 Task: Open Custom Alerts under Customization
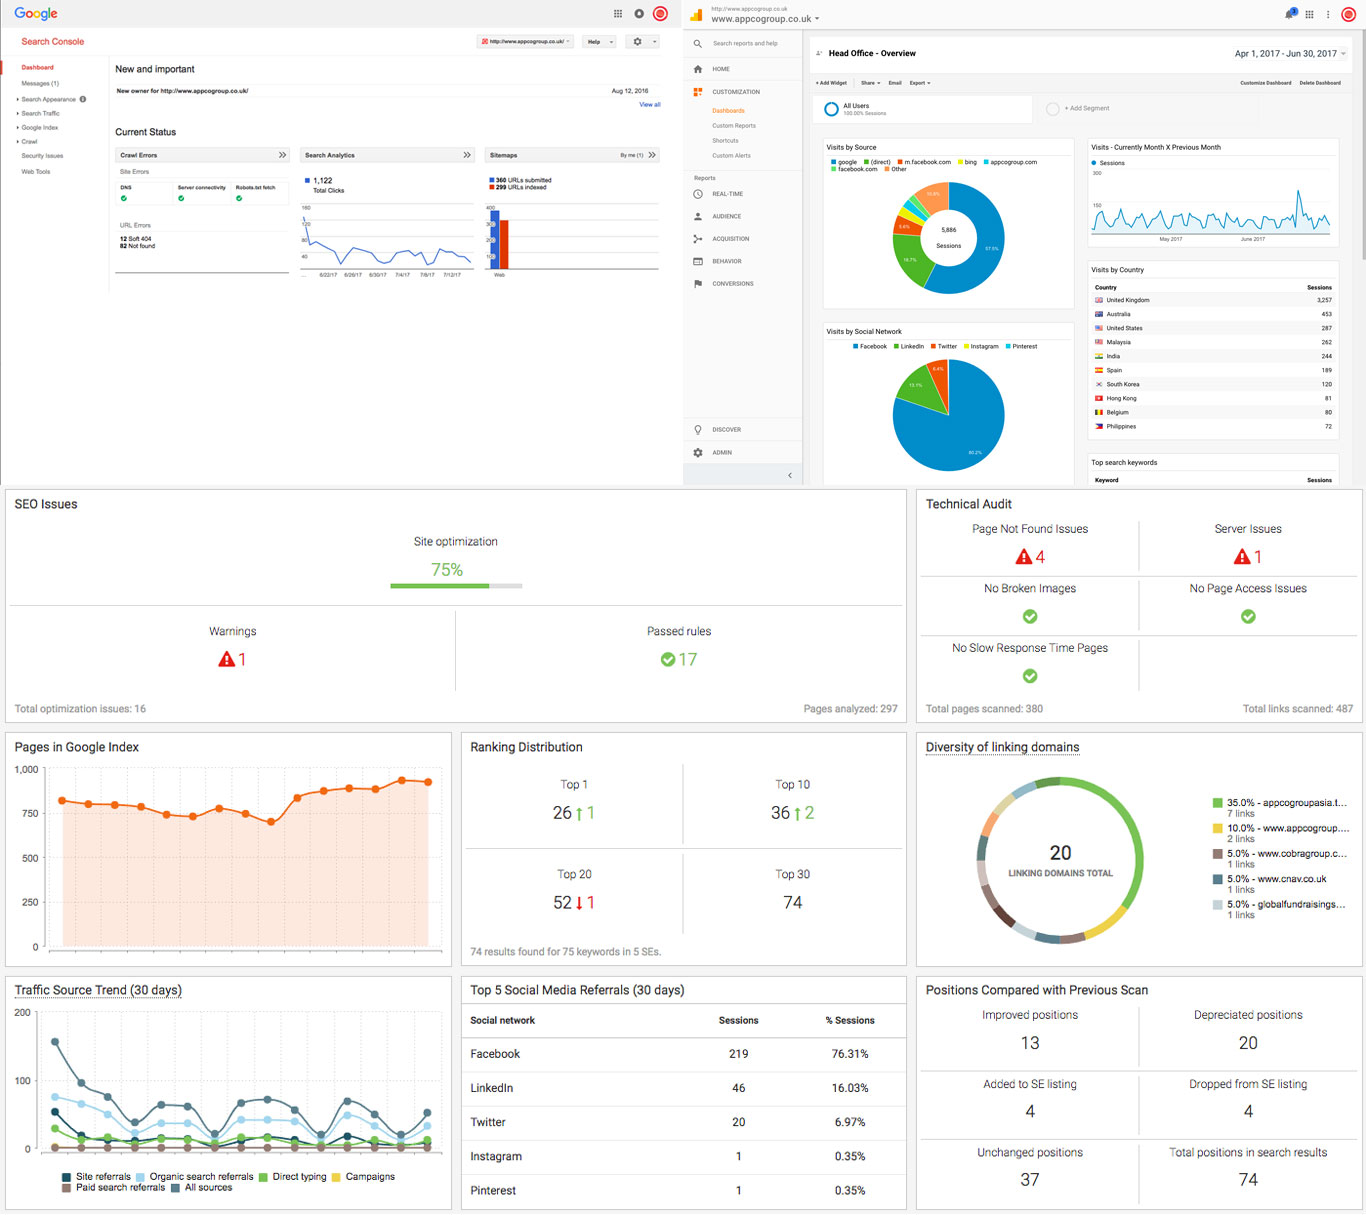click(x=731, y=156)
